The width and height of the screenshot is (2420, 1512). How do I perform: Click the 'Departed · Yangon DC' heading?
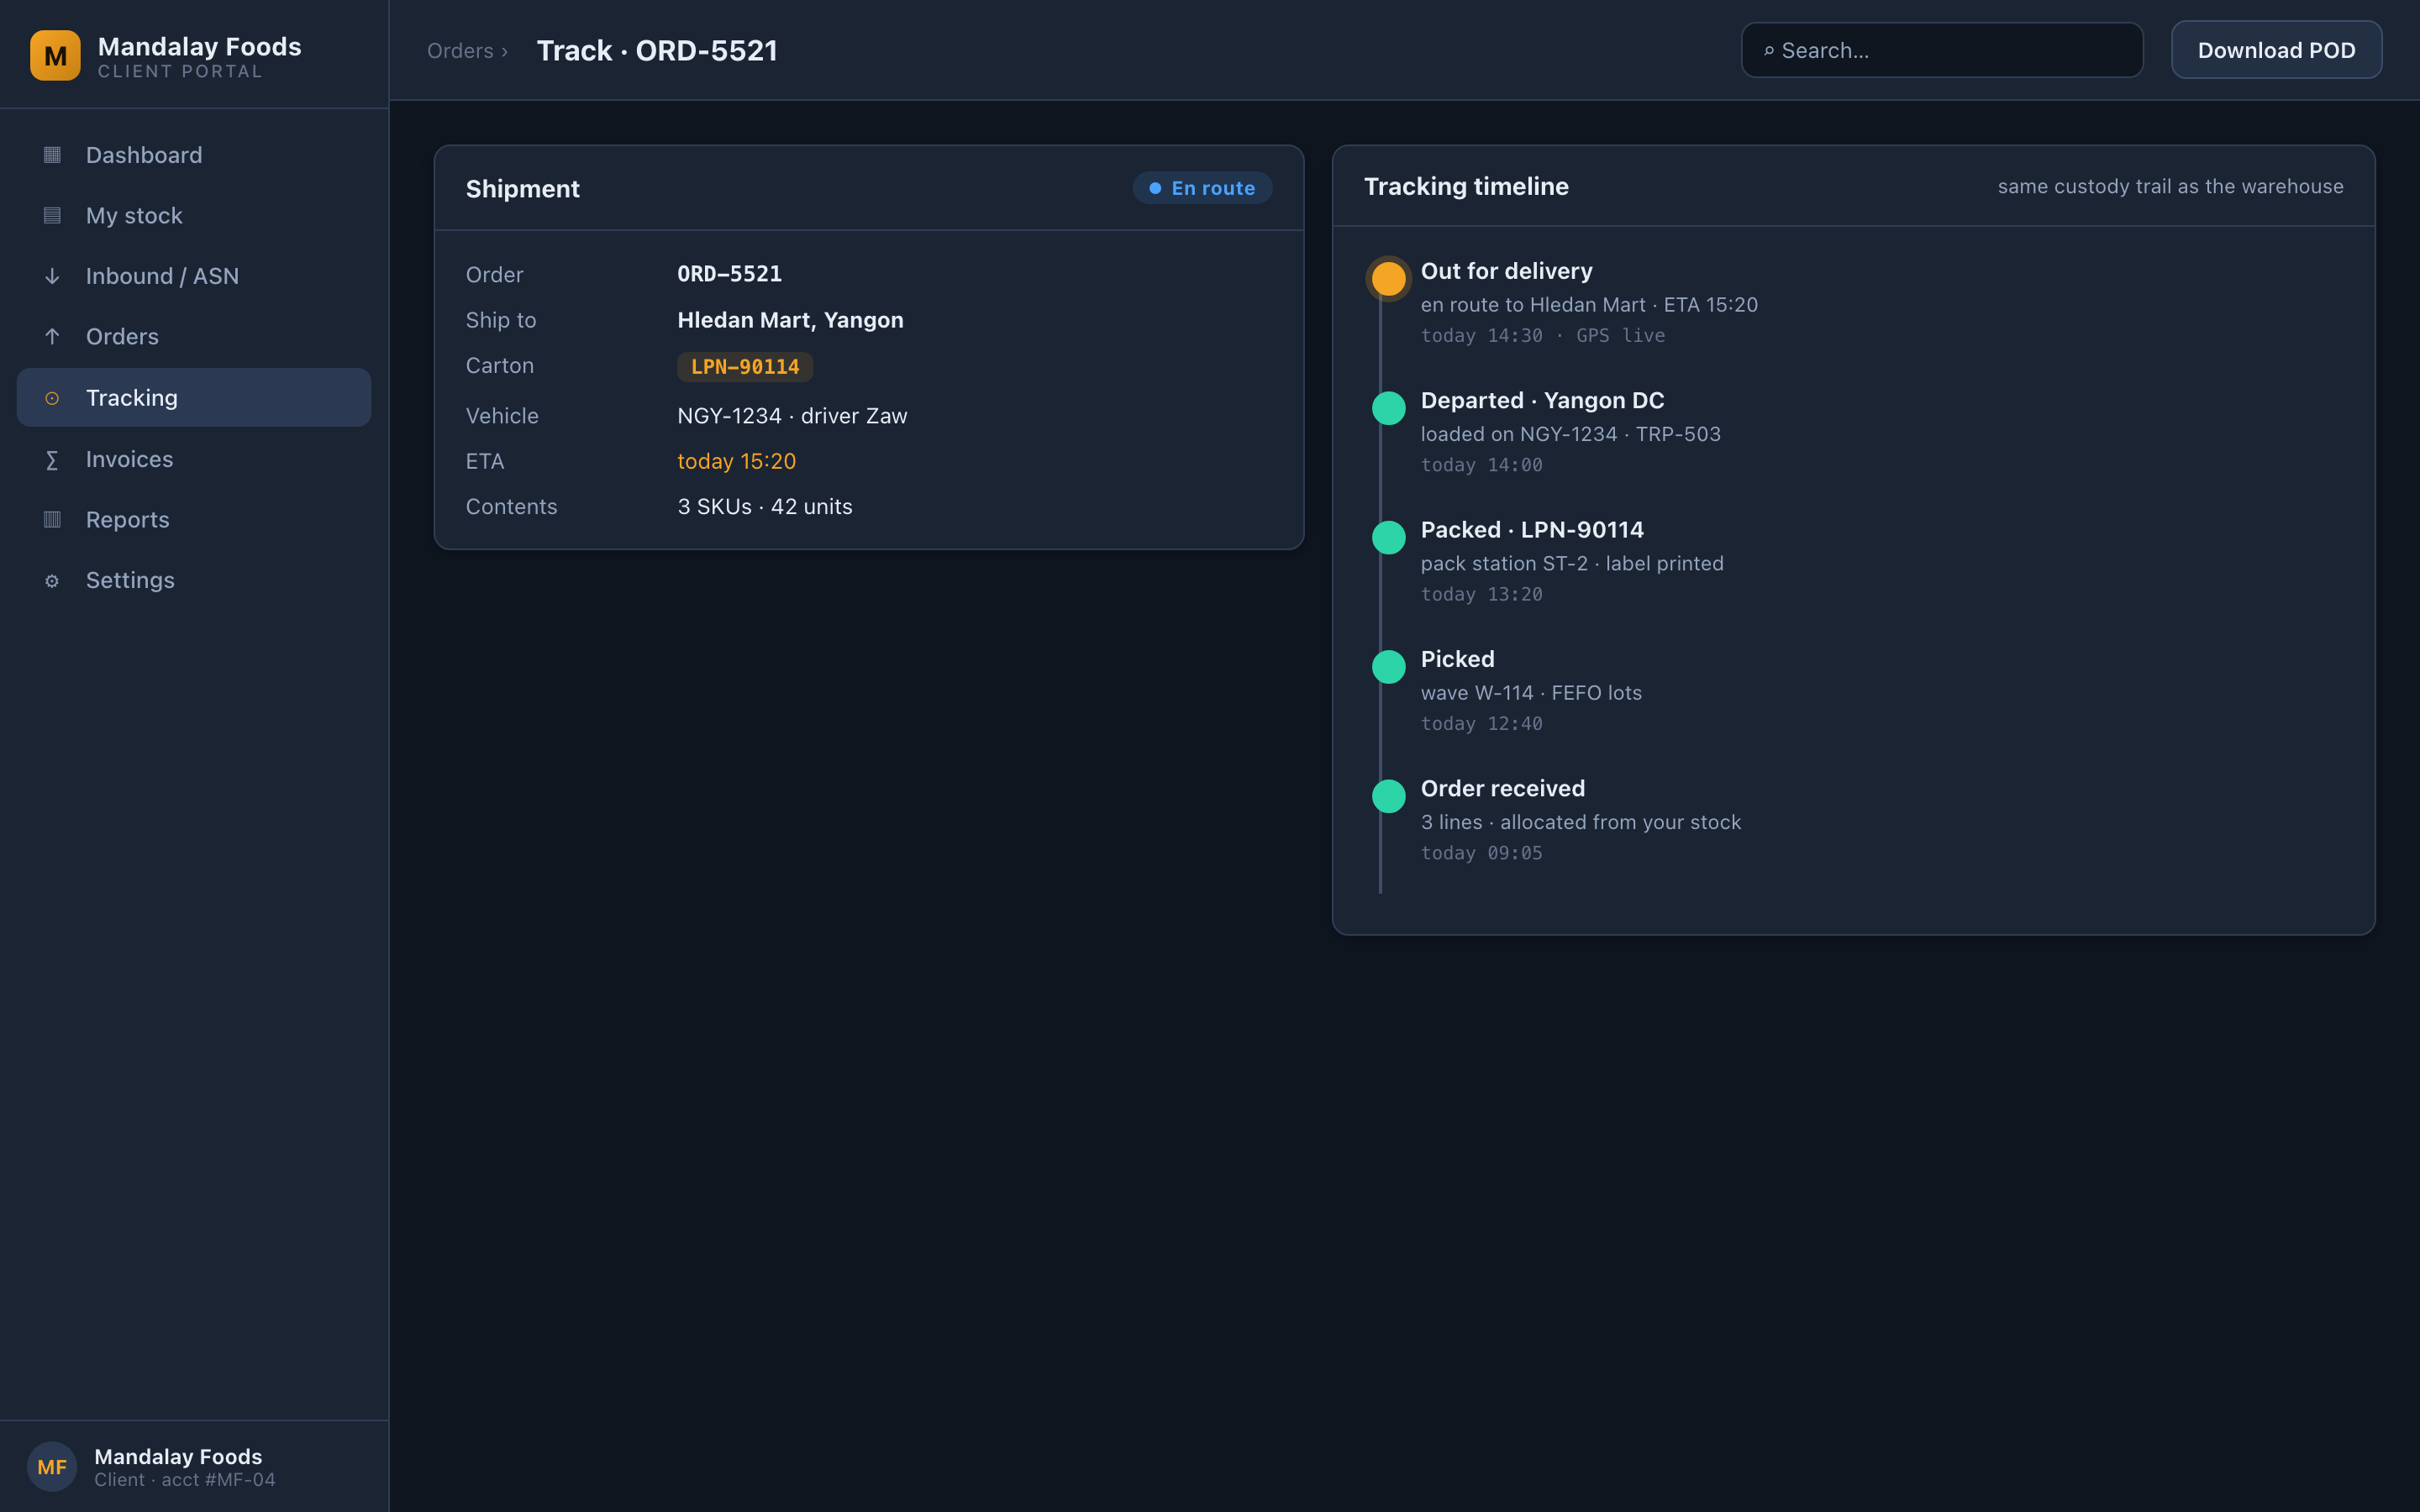pos(1542,400)
